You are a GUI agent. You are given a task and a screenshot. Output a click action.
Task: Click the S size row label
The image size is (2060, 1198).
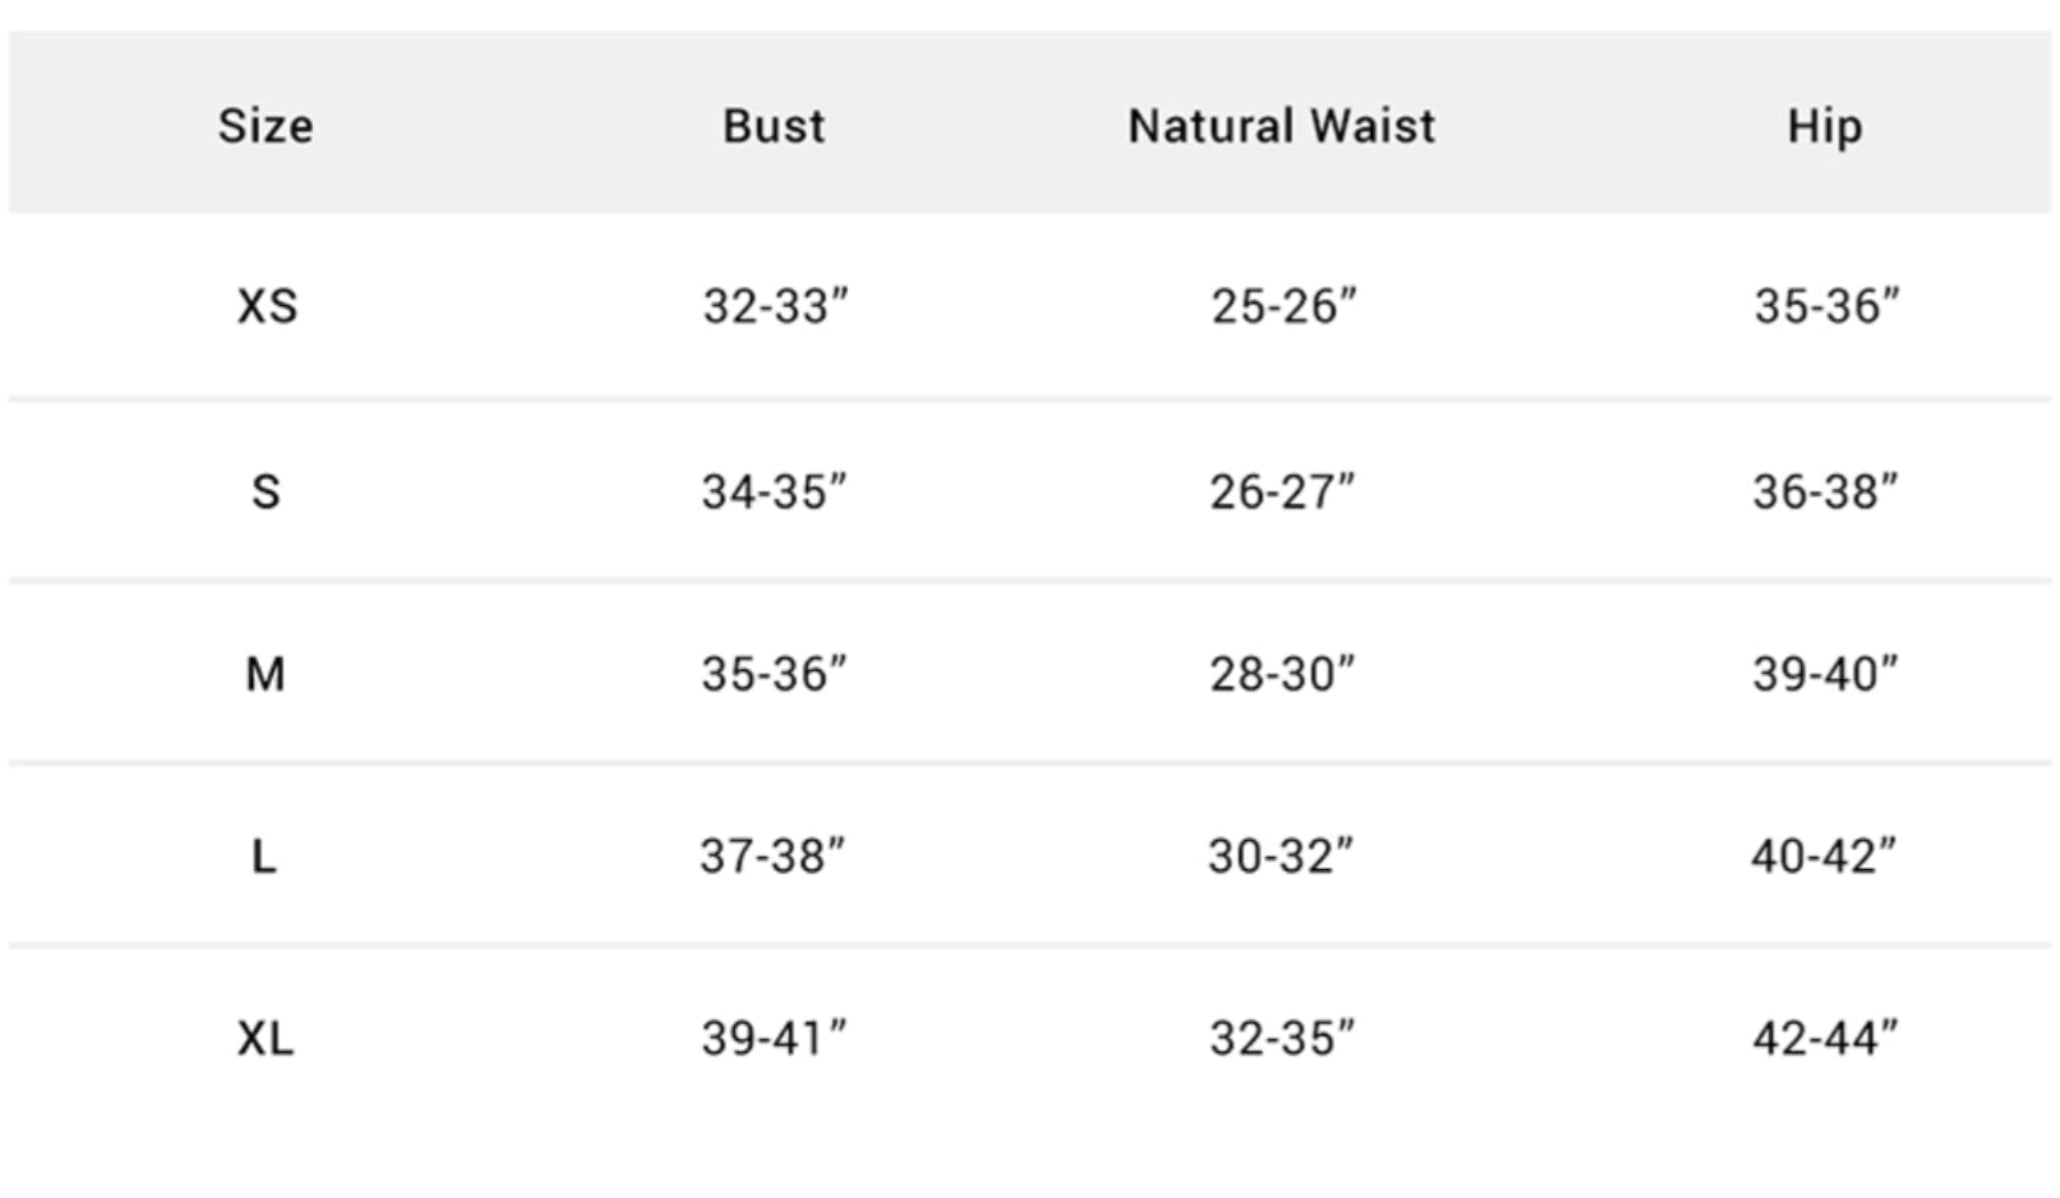click(266, 492)
